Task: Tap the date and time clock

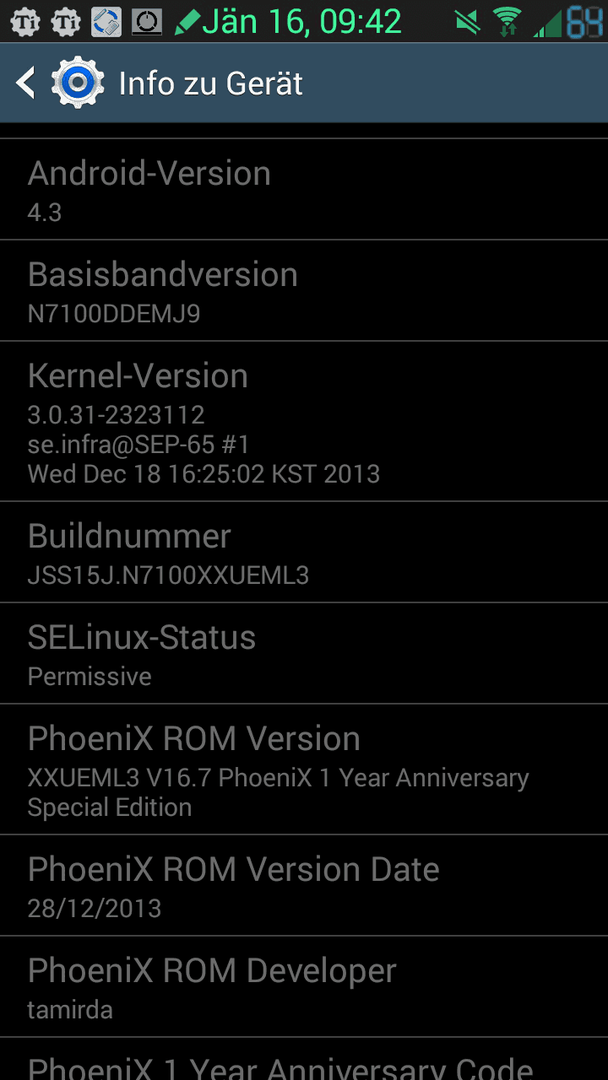Action: pyautogui.click(x=302, y=21)
